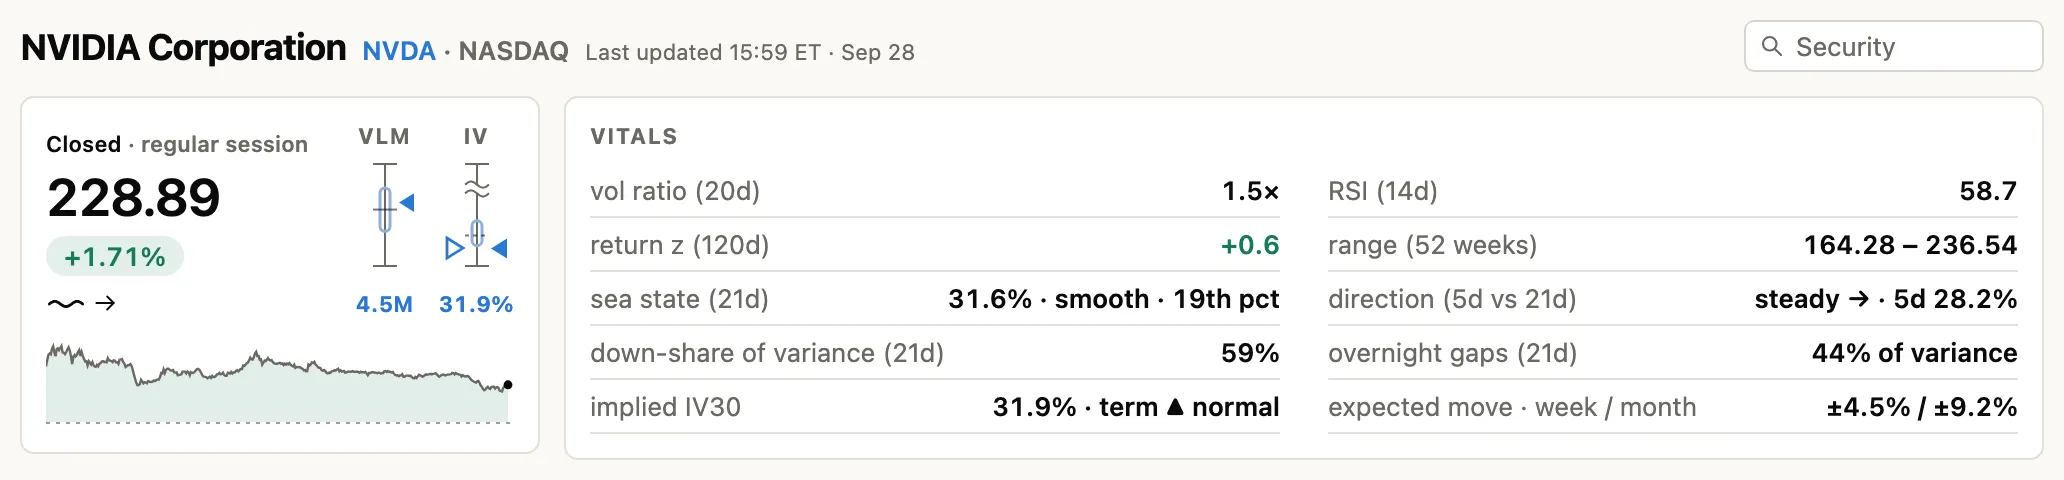2064x480 pixels.
Task: Click the VLM volume gauge icon
Action: coord(385,214)
